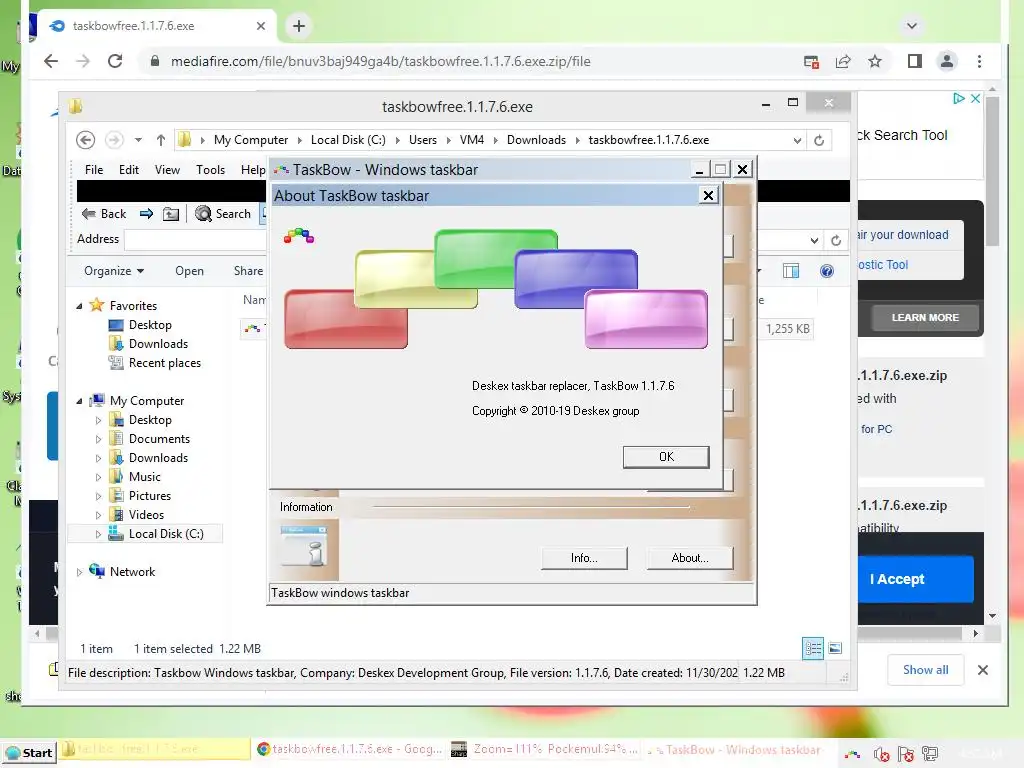
Task: Expand the Network tree node
Action: tap(80, 572)
